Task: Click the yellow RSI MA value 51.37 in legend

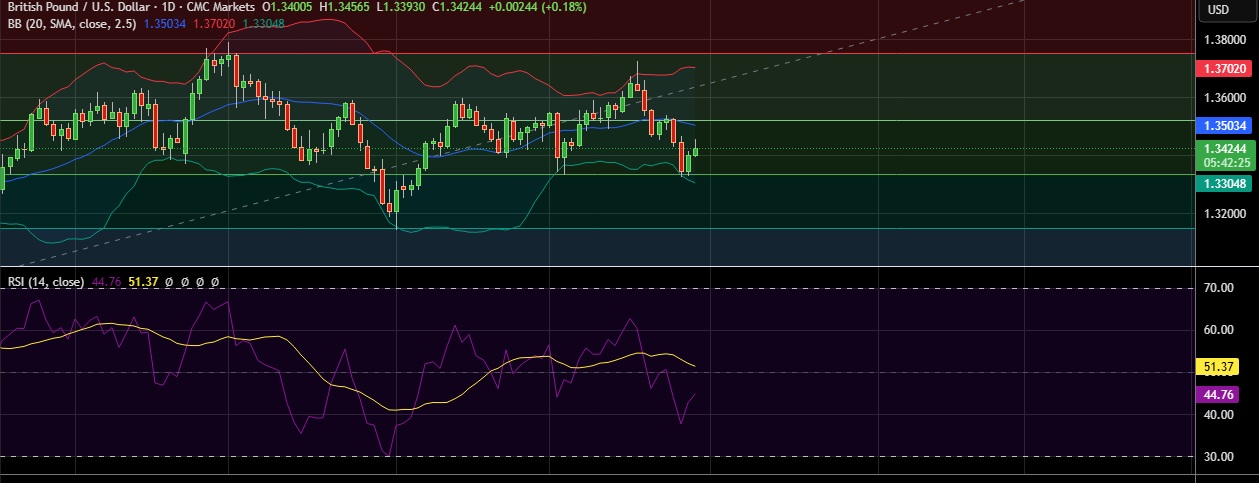Action: click(144, 282)
